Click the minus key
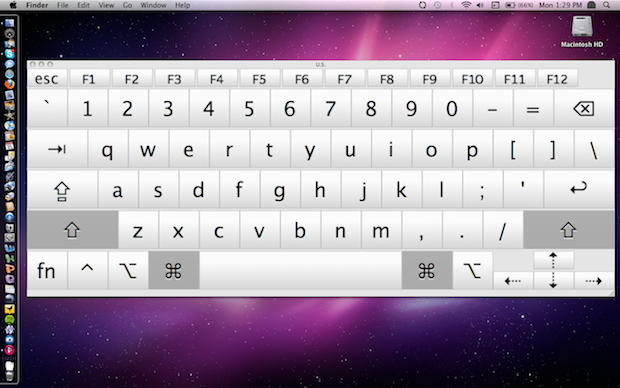 (493, 108)
